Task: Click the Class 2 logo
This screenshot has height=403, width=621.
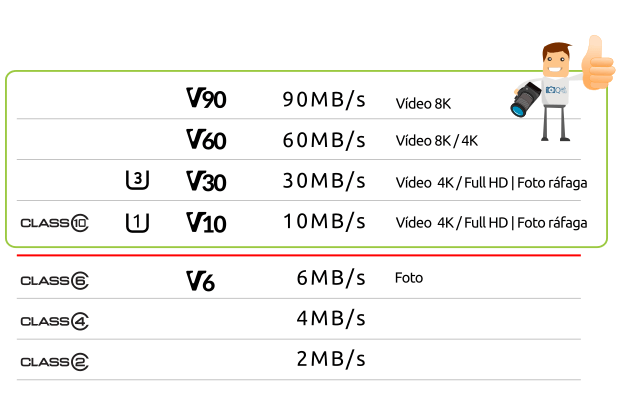Action: click(x=54, y=360)
